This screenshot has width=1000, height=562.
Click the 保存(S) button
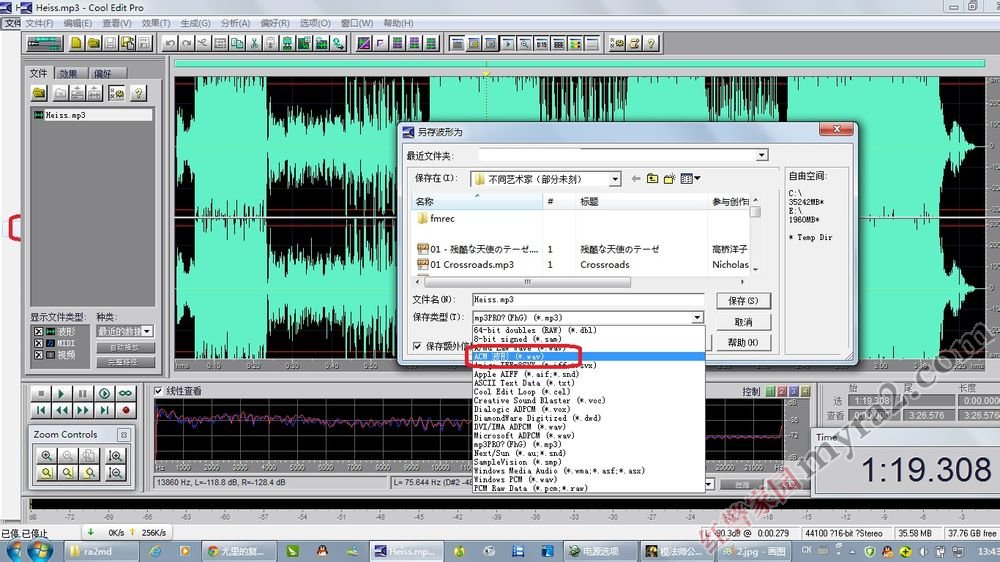(743, 300)
